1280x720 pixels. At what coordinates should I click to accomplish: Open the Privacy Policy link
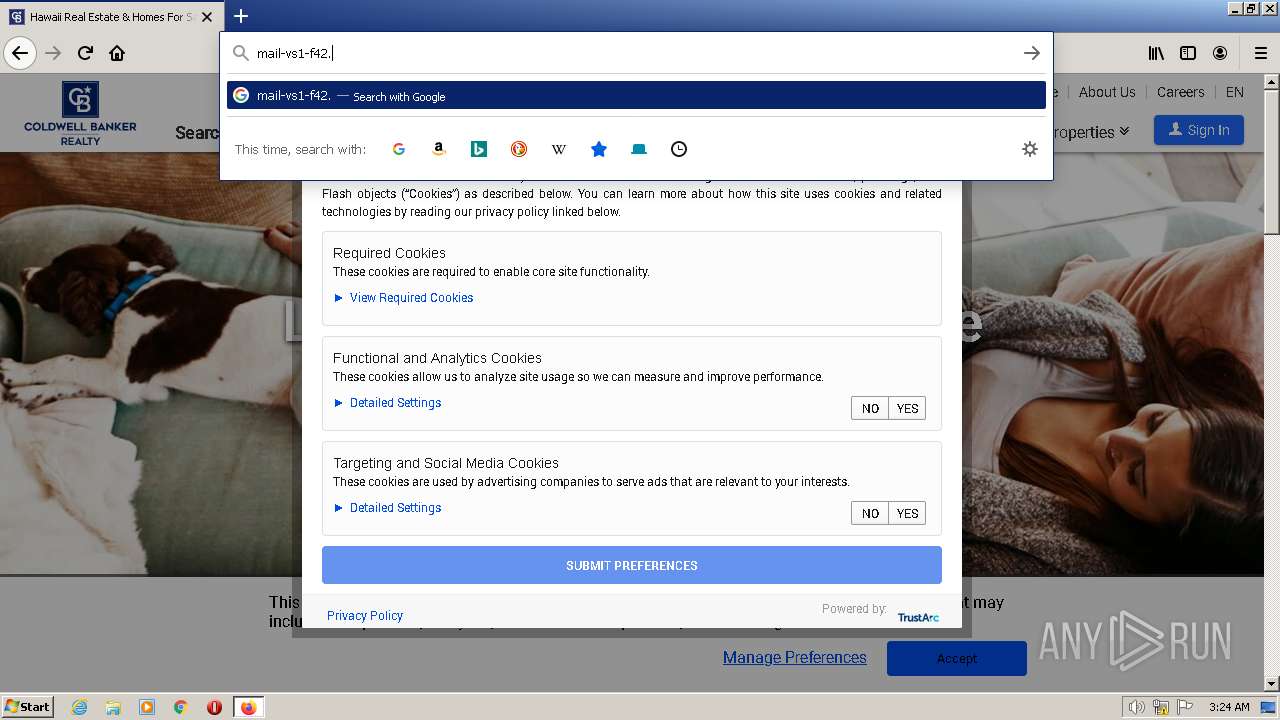[365, 615]
